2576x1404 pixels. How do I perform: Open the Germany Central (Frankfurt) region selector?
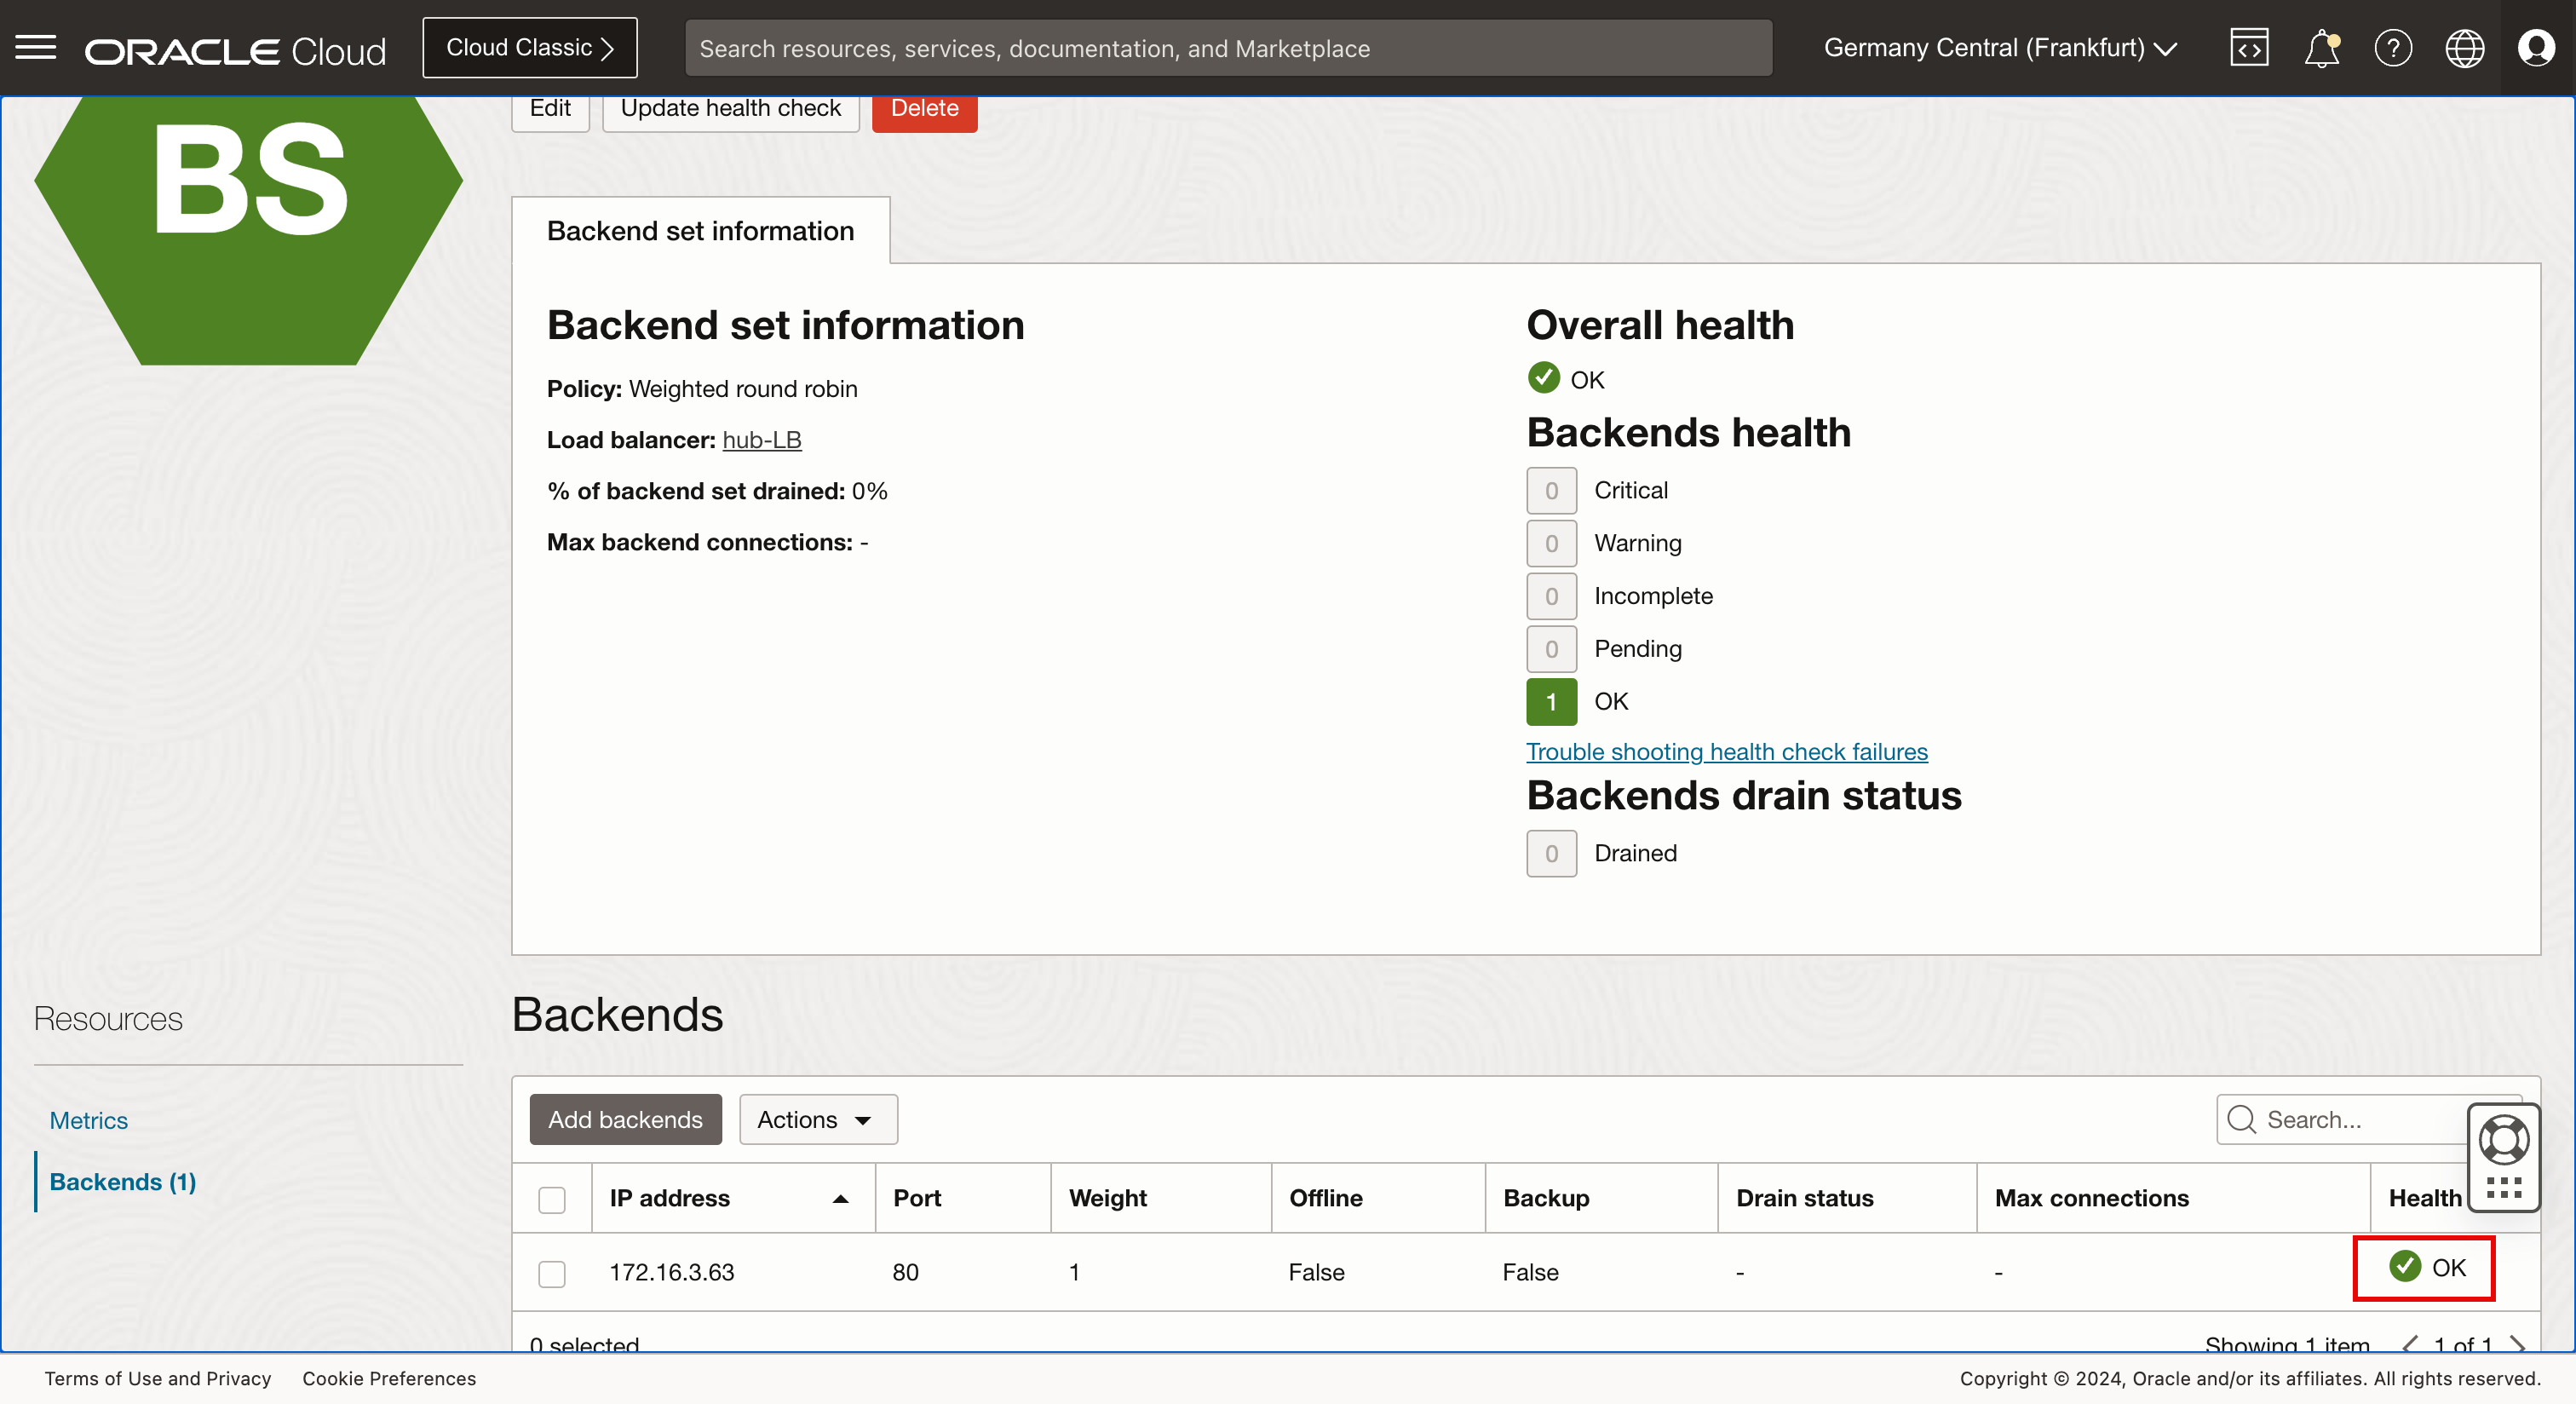point(2000,48)
